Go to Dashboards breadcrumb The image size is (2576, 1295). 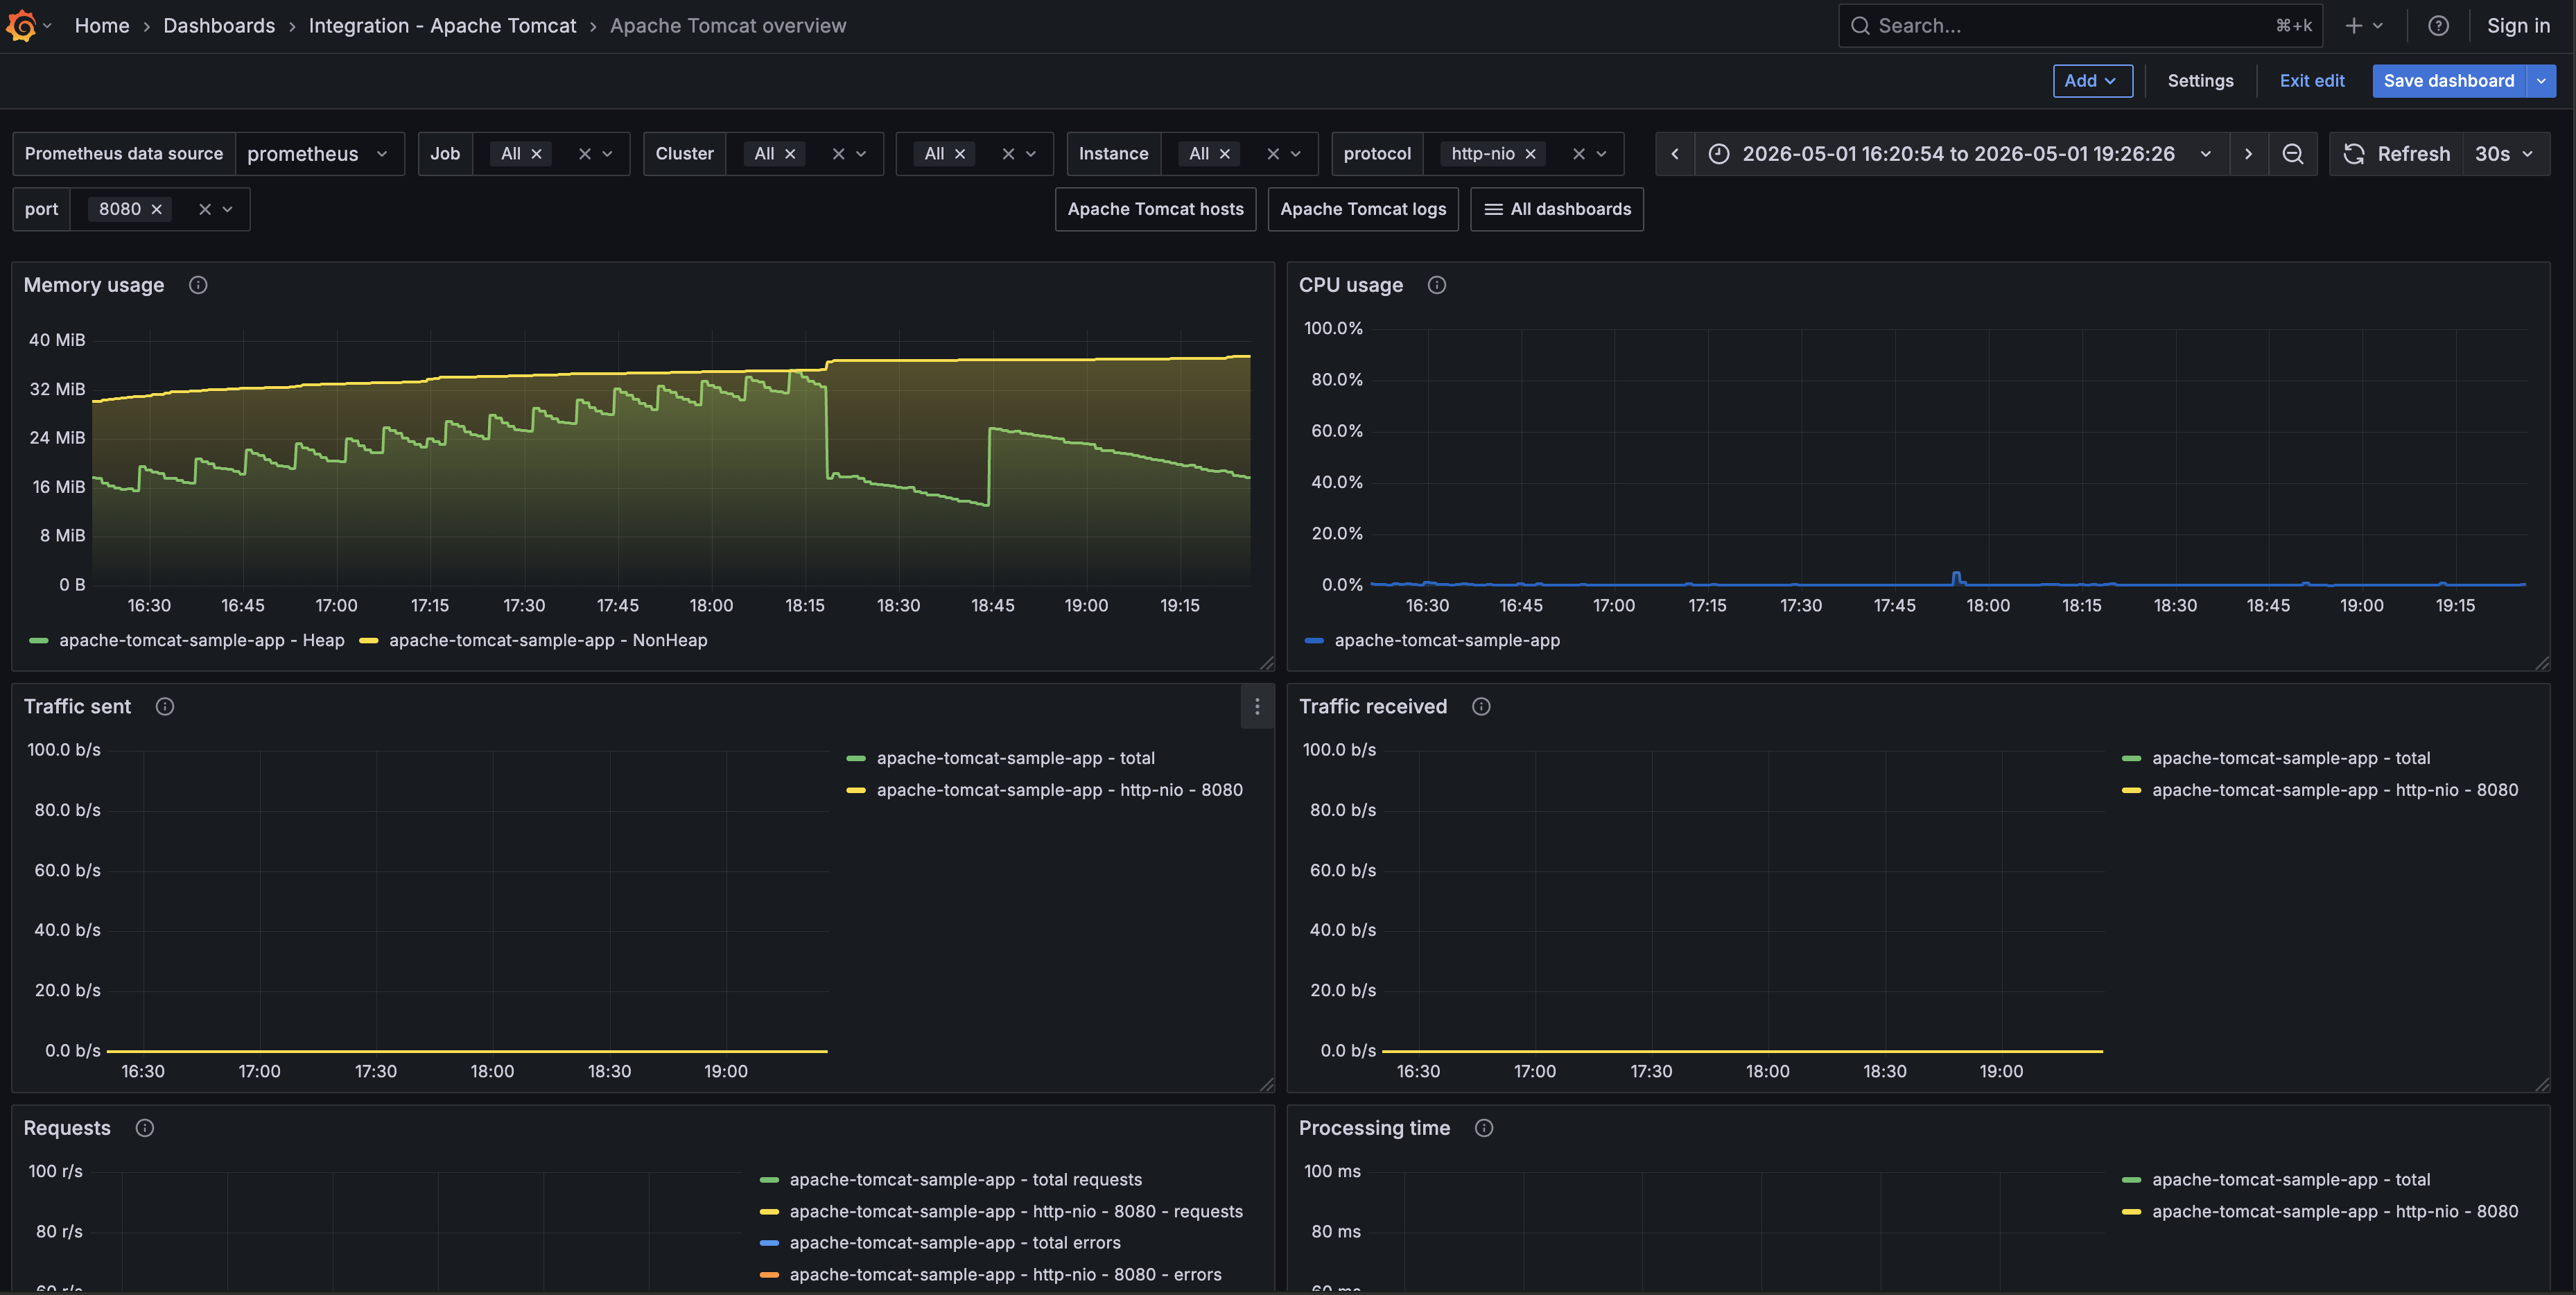coord(219,26)
